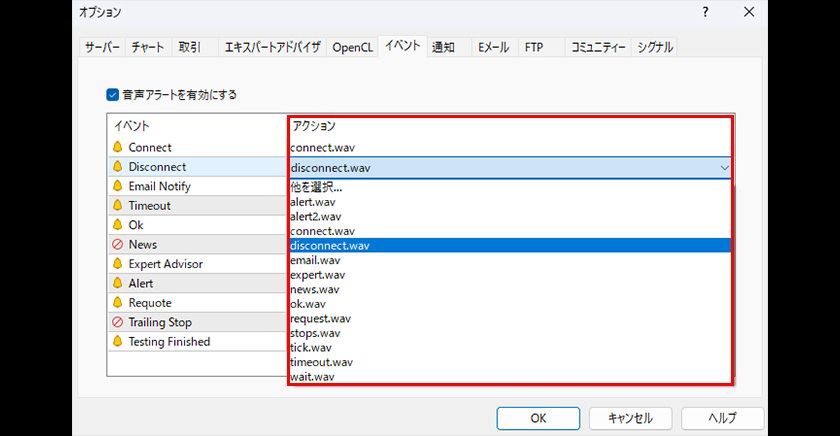This screenshot has width=840, height=436.
Task: Switch to the シグナル tab
Action: tap(655, 47)
